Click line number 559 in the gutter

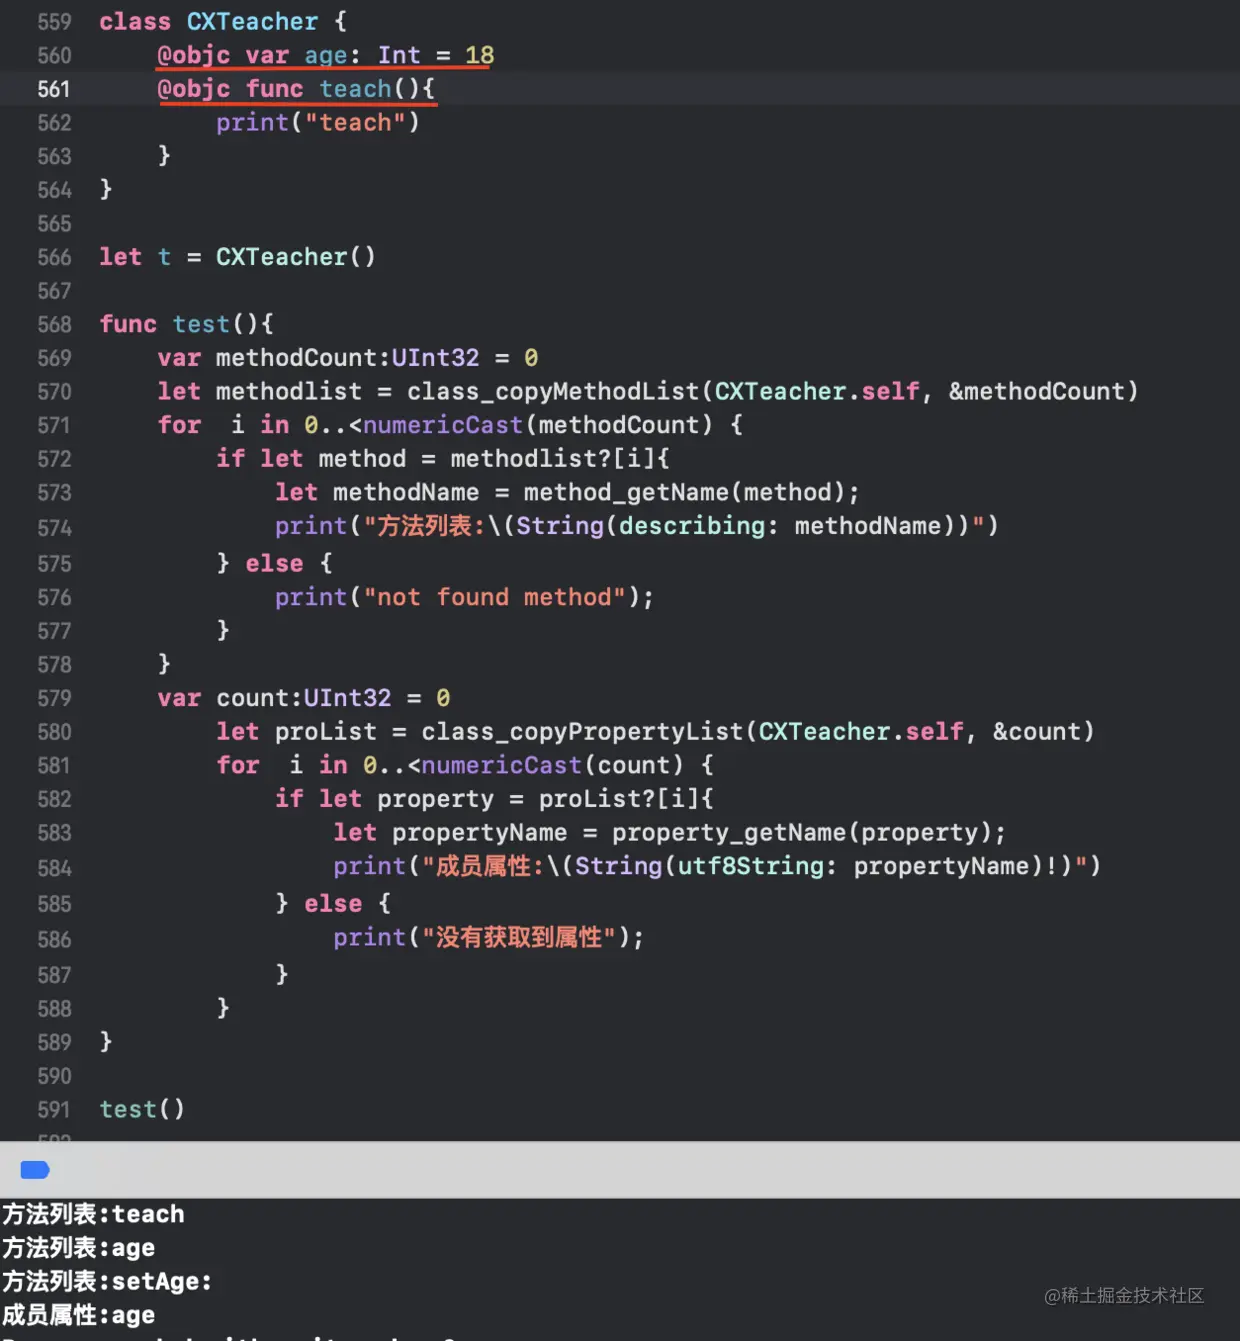pyautogui.click(x=54, y=22)
